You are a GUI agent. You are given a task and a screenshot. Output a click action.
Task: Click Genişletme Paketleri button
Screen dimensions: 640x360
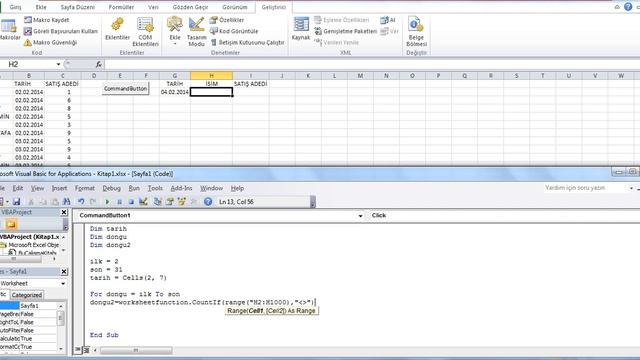[346, 31]
